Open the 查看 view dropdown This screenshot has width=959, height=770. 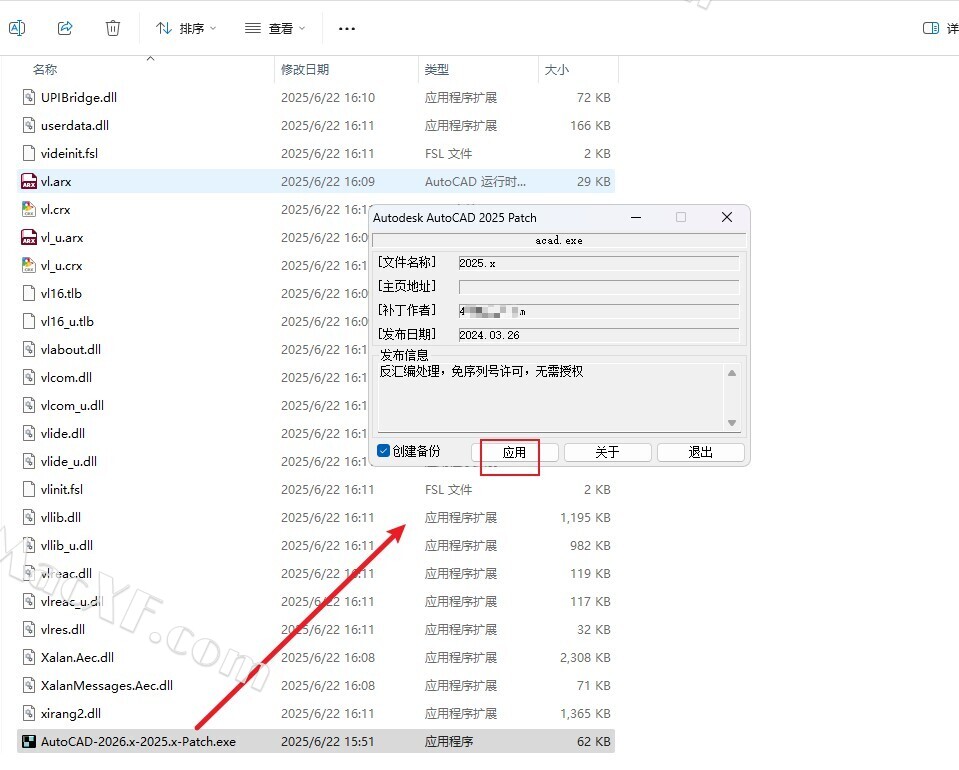coord(275,28)
